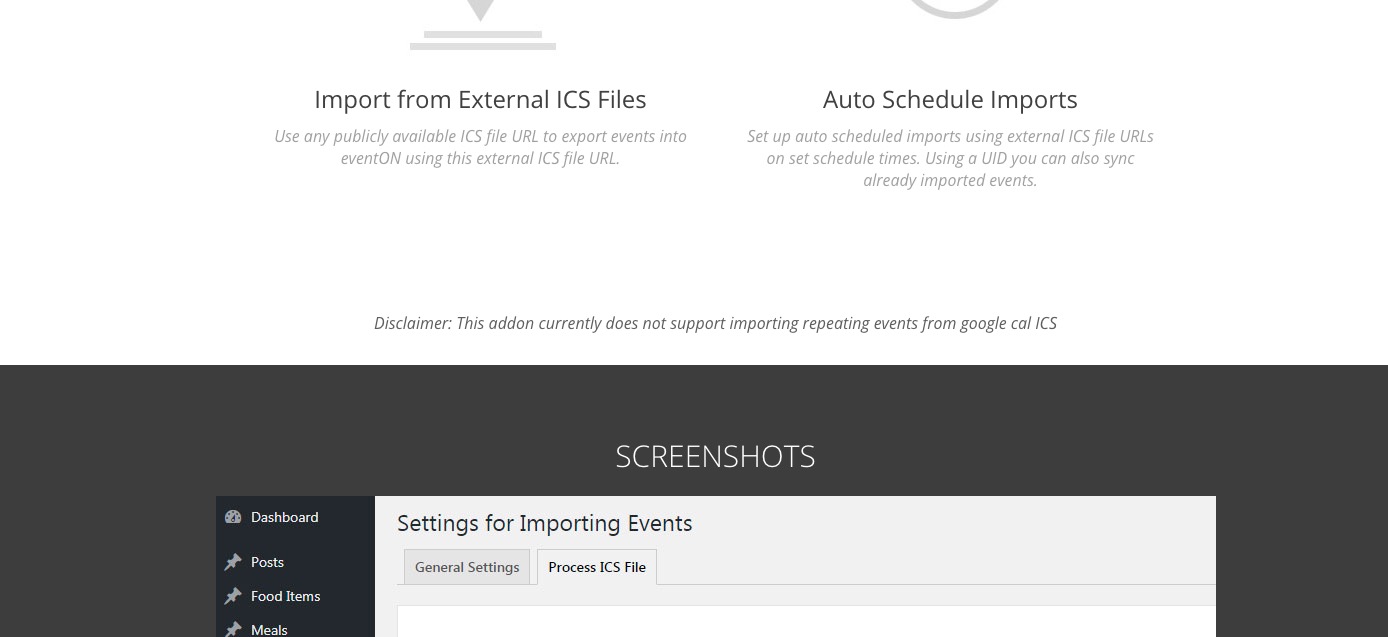The height and width of the screenshot is (637, 1388).
Task: Click the description under Auto Schedule Imports
Action: coord(950,158)
